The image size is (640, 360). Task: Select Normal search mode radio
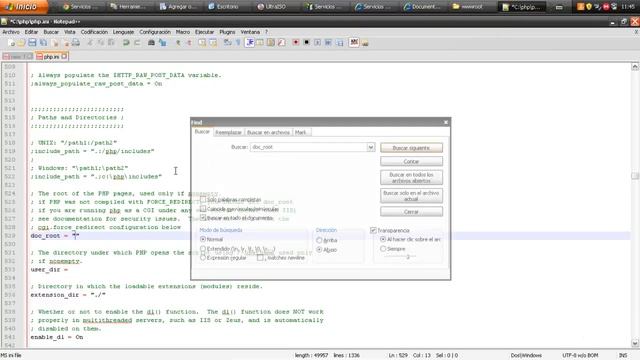pos(203,239)
